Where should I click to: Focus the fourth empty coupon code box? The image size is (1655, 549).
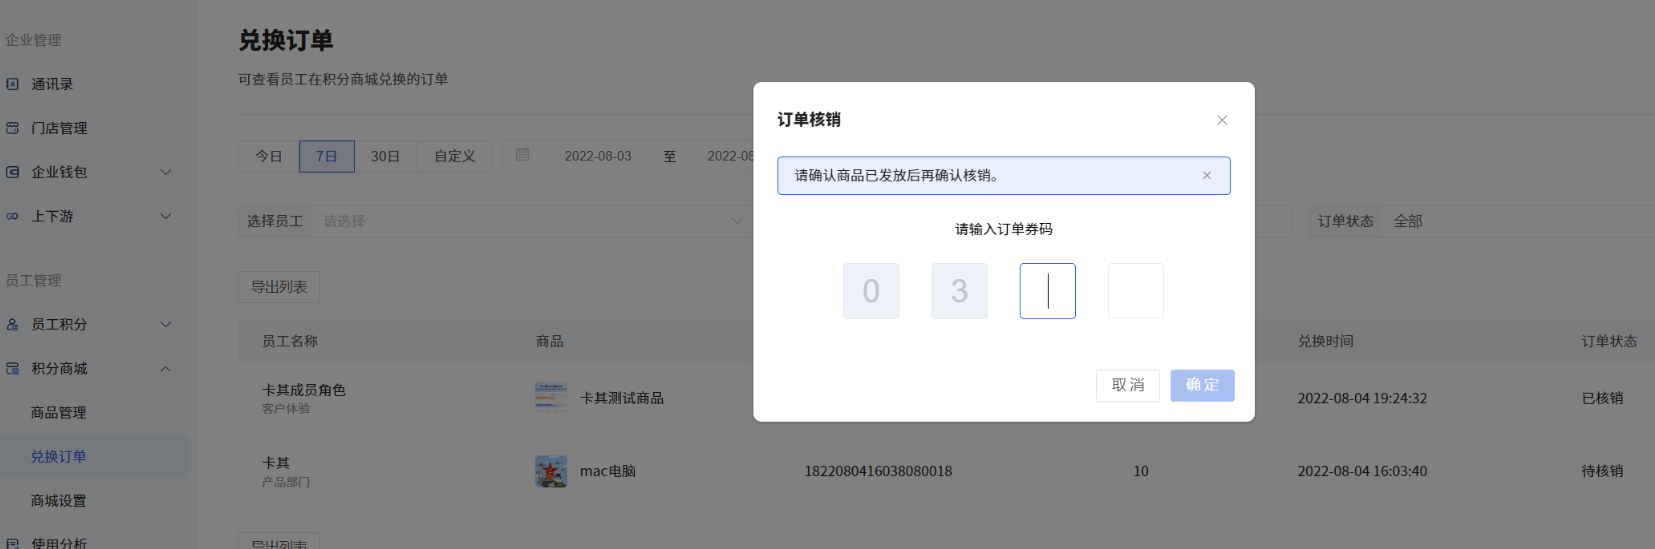coord(1136,291)
